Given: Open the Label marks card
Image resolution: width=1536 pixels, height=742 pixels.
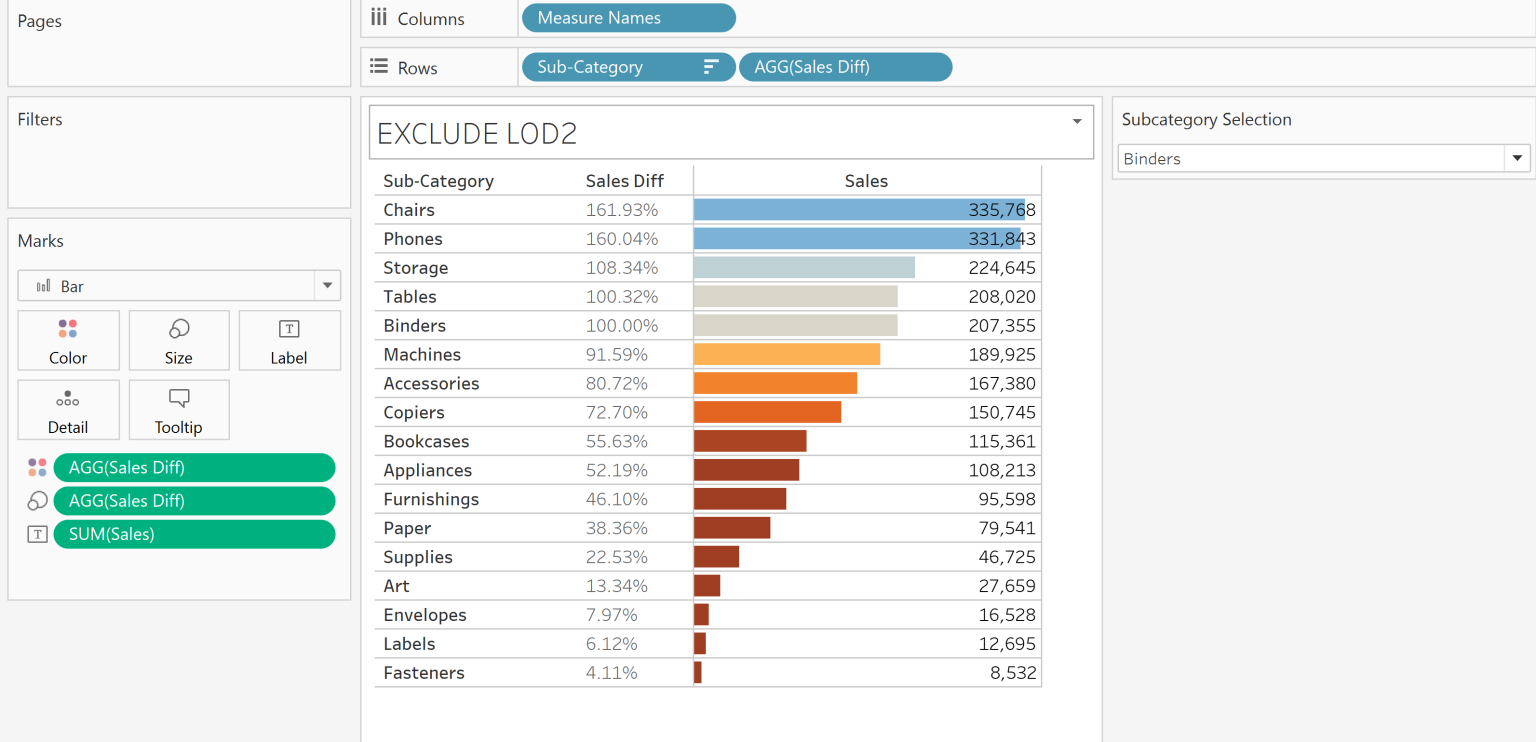Looking at the screenshot, I should point(289,340).
